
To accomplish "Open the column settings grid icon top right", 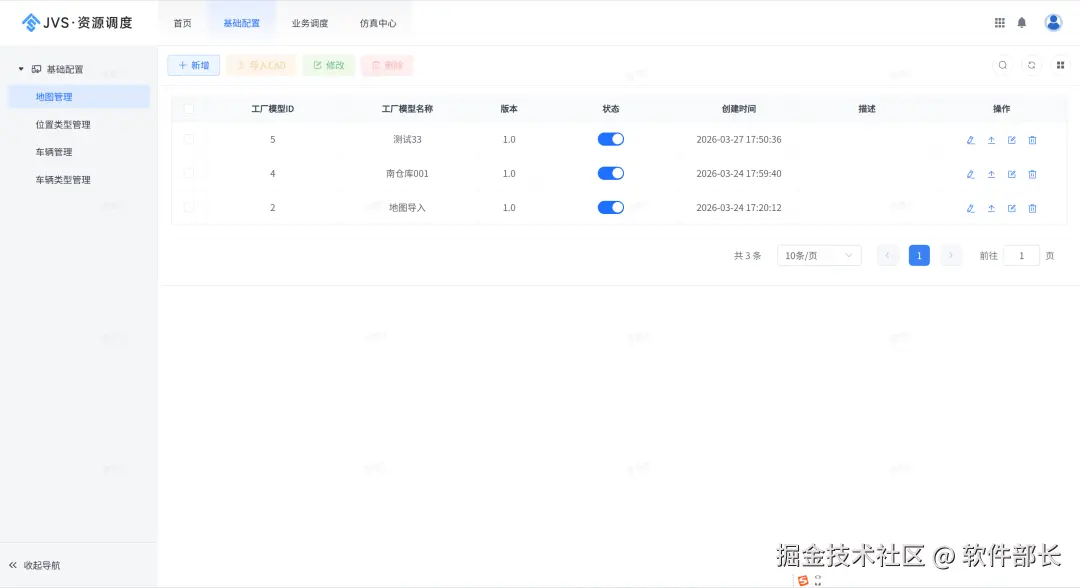I will (1060, 64).
